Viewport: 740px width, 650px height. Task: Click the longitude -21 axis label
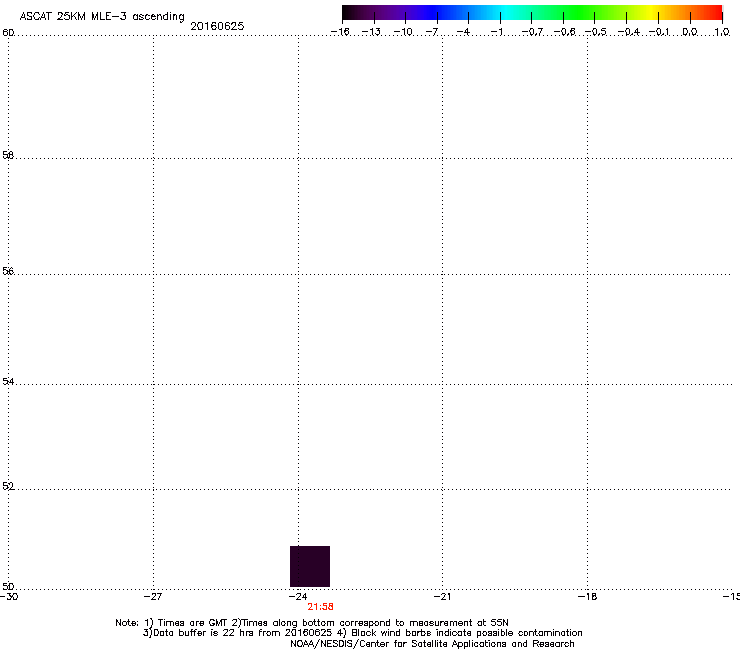click(442, 597)
